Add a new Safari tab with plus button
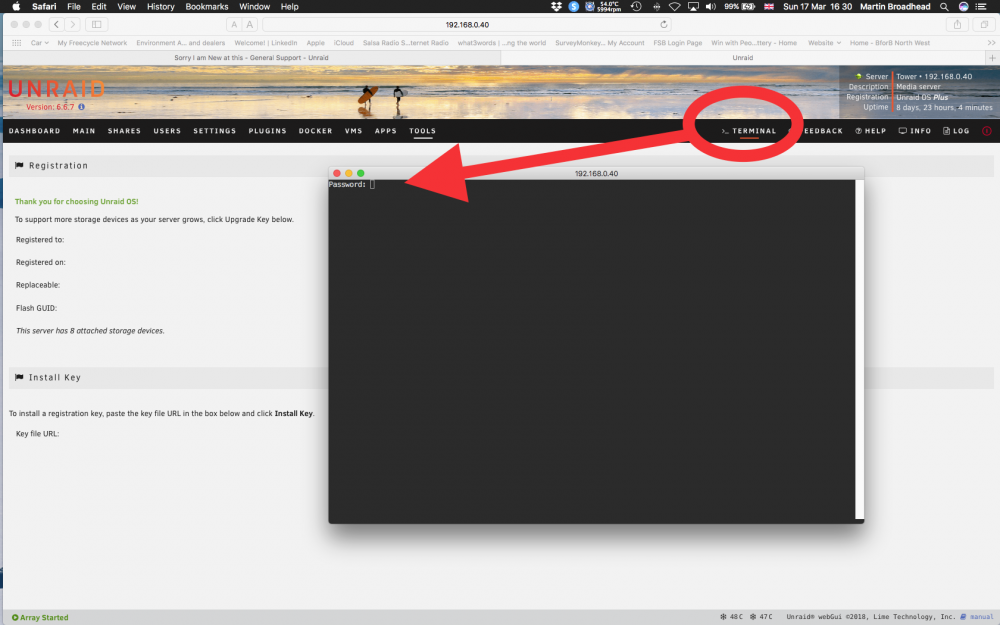1000x625 pixels. point(992,57)
